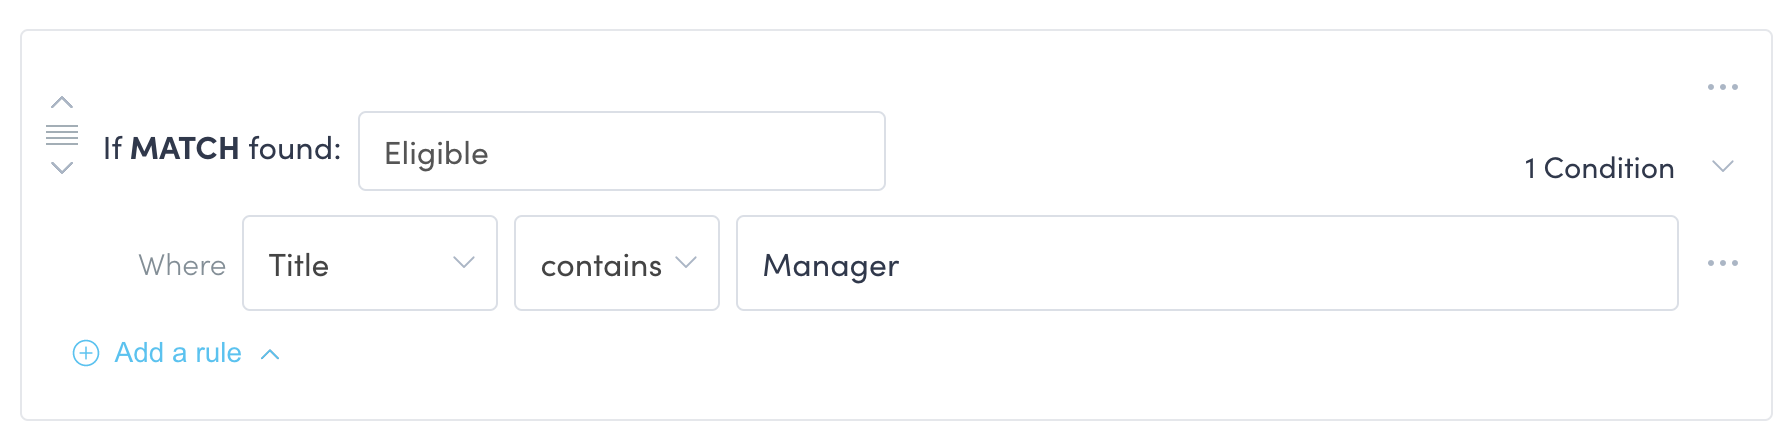Image resolution: width=1790 pixels, height=444 pixels.
Task: Click the move-down arrow for the rule block
Action: 62,168
